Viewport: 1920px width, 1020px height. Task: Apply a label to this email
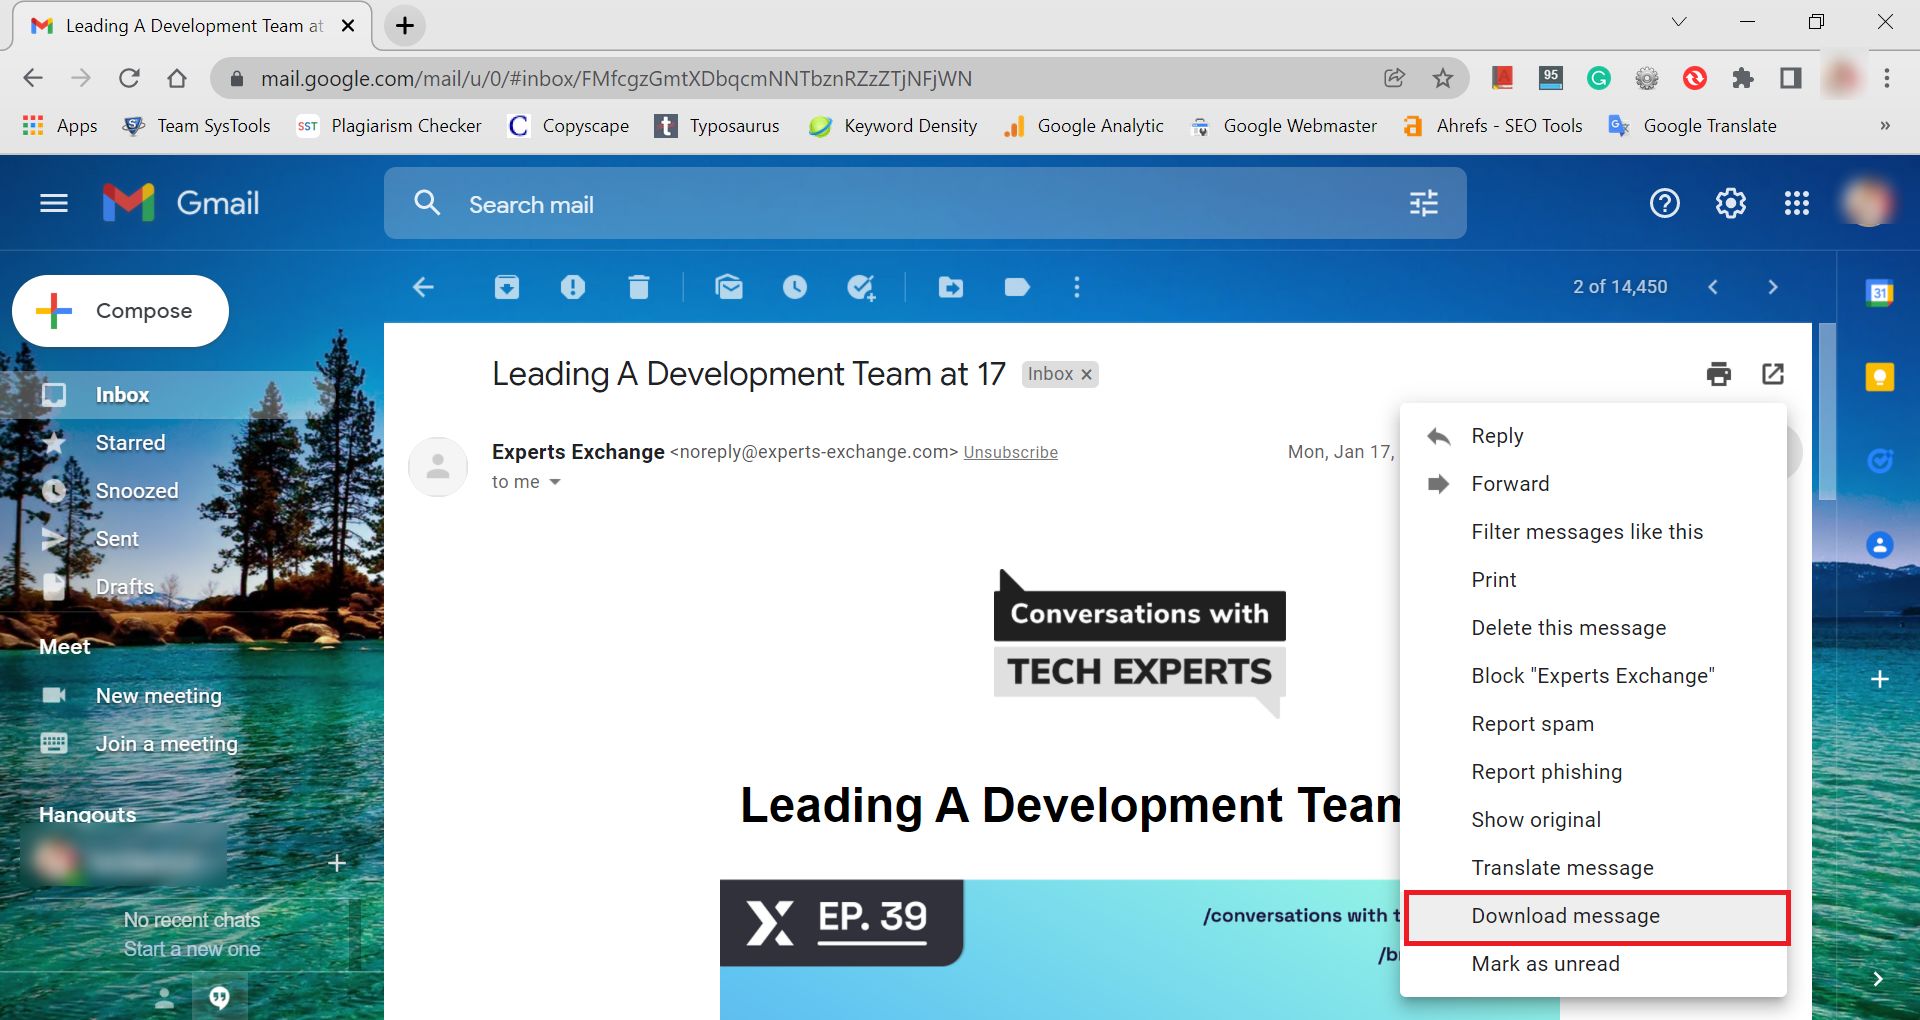point(1017,287)
